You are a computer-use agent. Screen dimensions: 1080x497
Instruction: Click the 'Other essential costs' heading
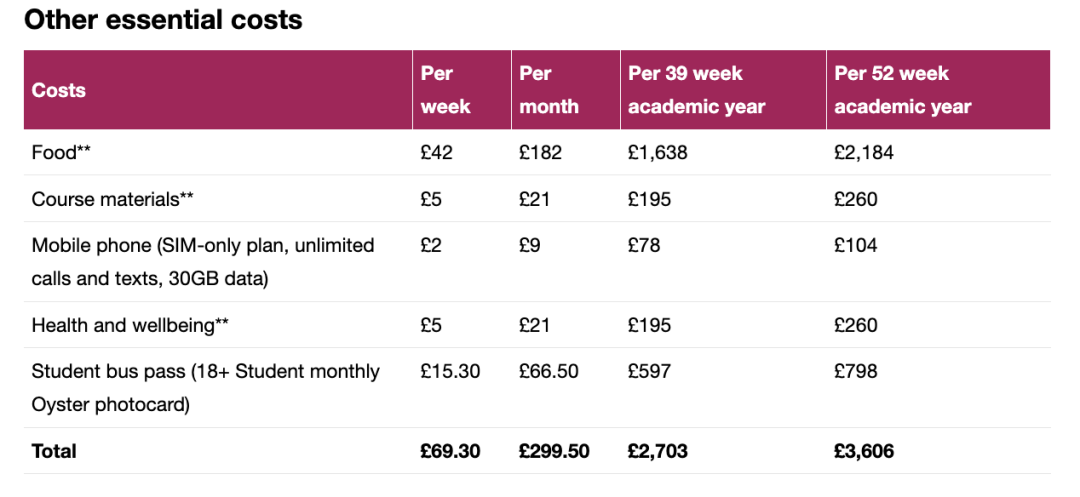[163, 20]
